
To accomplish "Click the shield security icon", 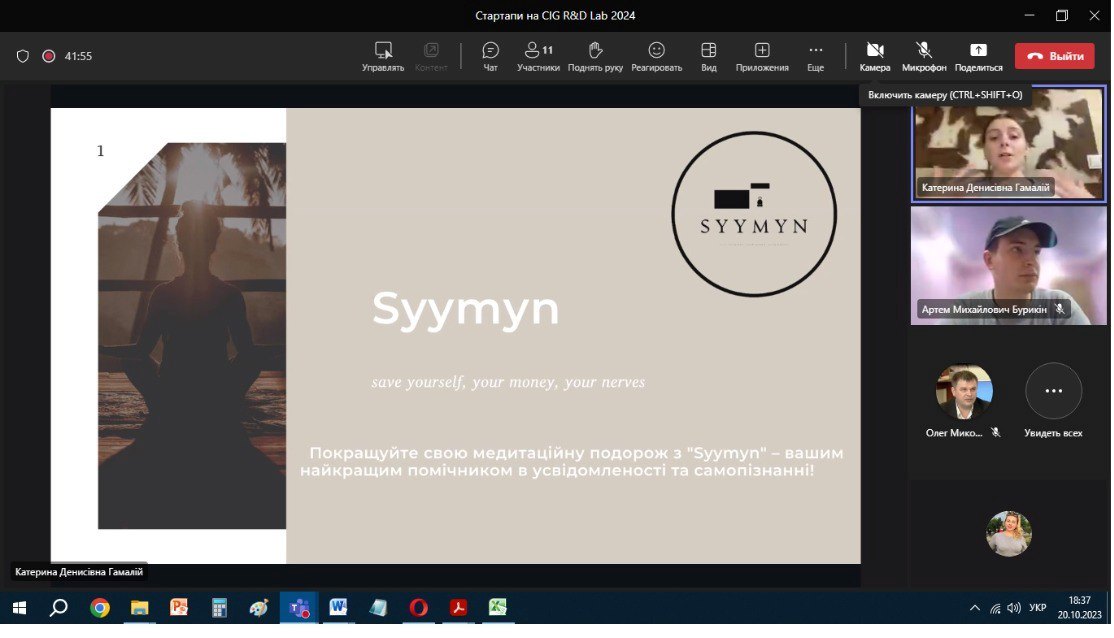I will point(23,56).
